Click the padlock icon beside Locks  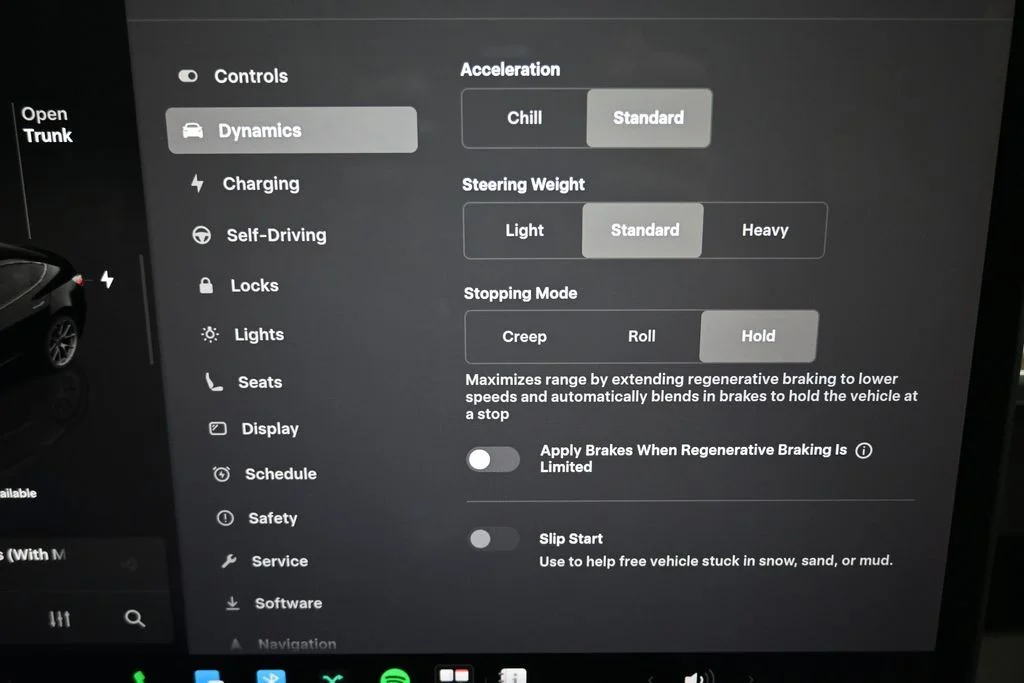tap(206, 285)
